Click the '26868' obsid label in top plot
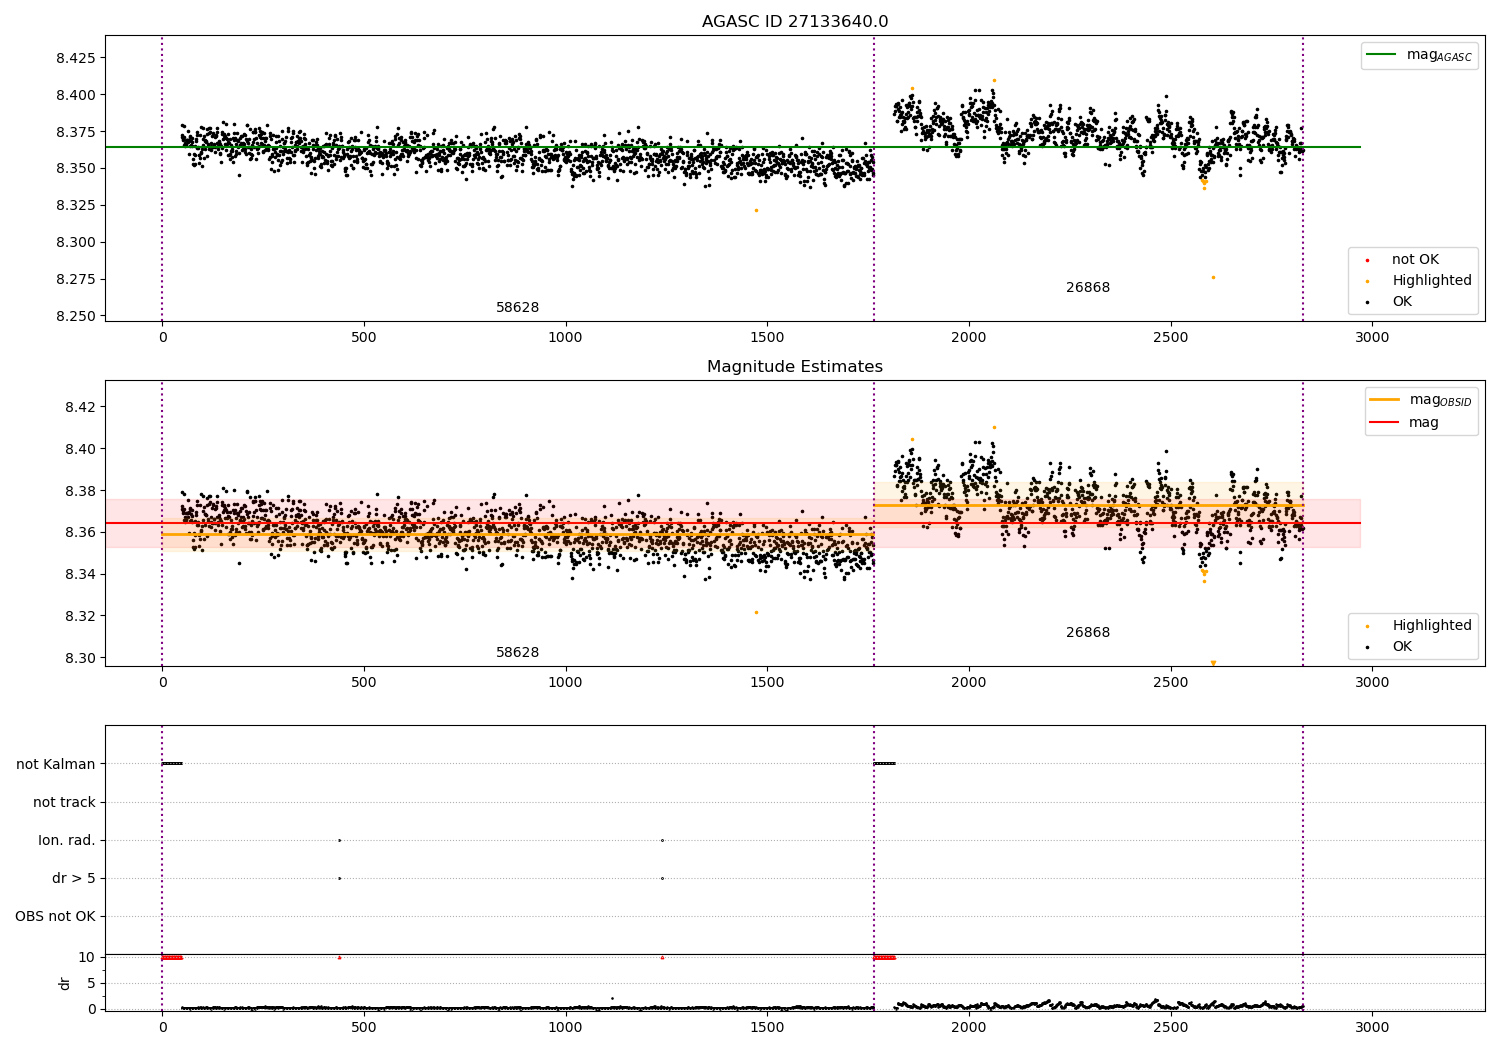 click(1088, 288)
